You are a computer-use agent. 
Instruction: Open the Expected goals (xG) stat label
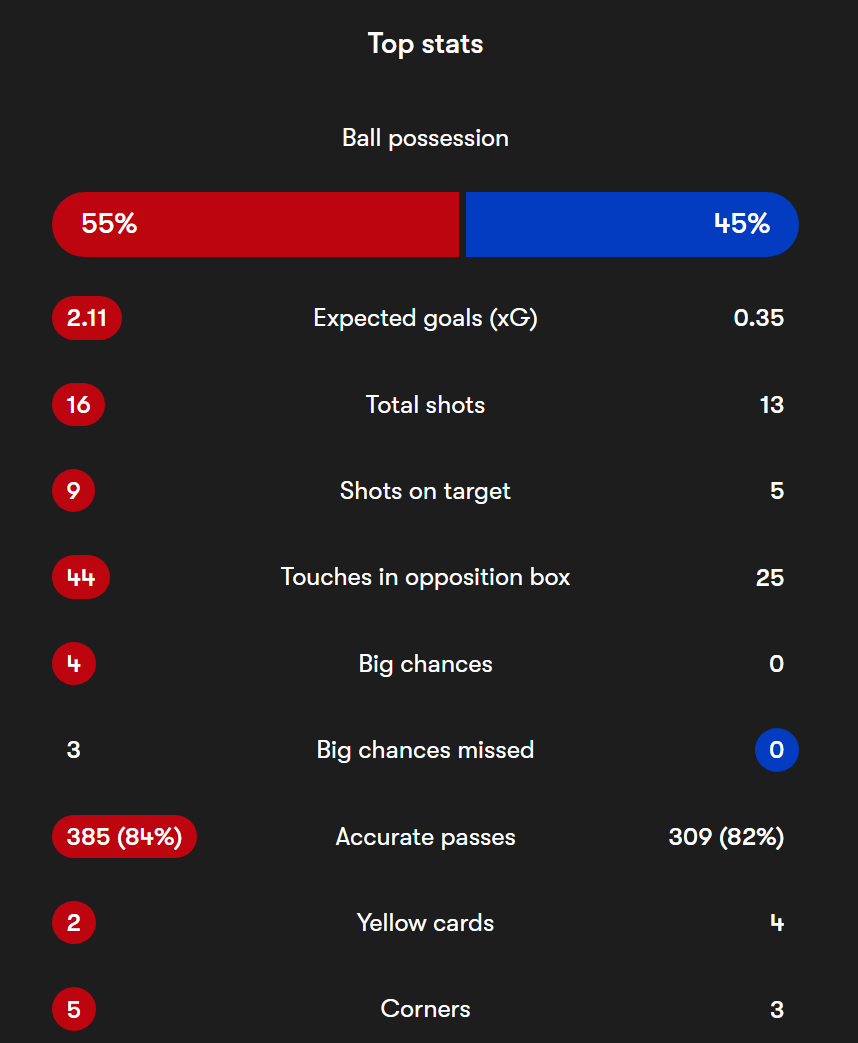426,318
